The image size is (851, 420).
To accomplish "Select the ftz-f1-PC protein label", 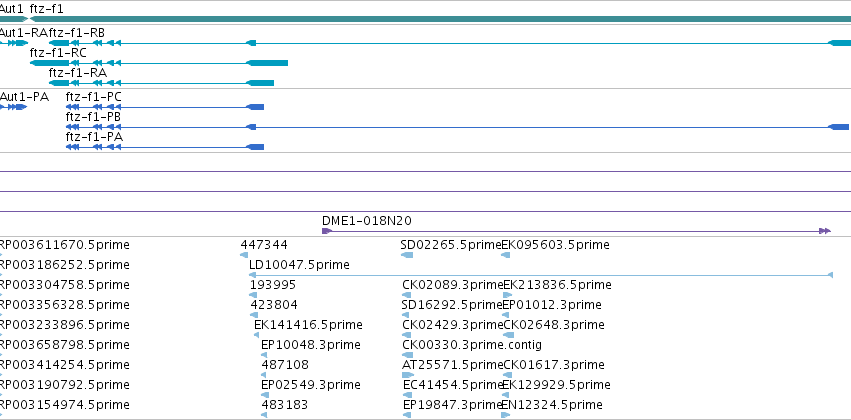I will coord(93,97).
